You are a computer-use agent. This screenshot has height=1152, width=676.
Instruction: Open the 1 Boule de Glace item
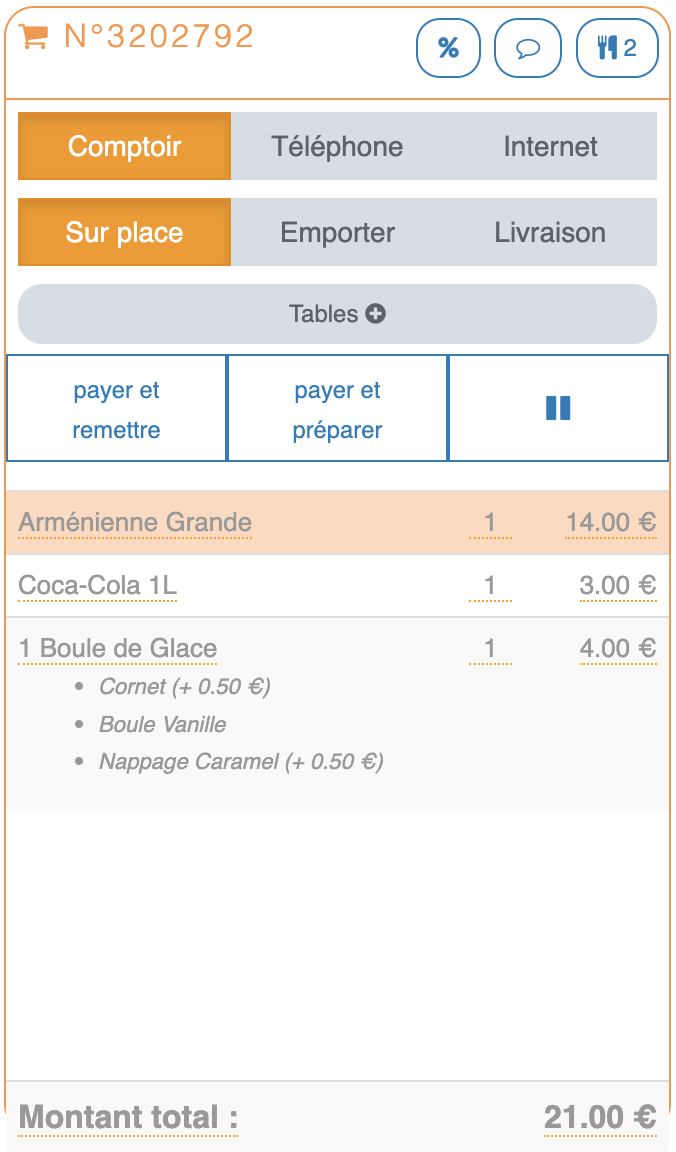pos(118,649)
